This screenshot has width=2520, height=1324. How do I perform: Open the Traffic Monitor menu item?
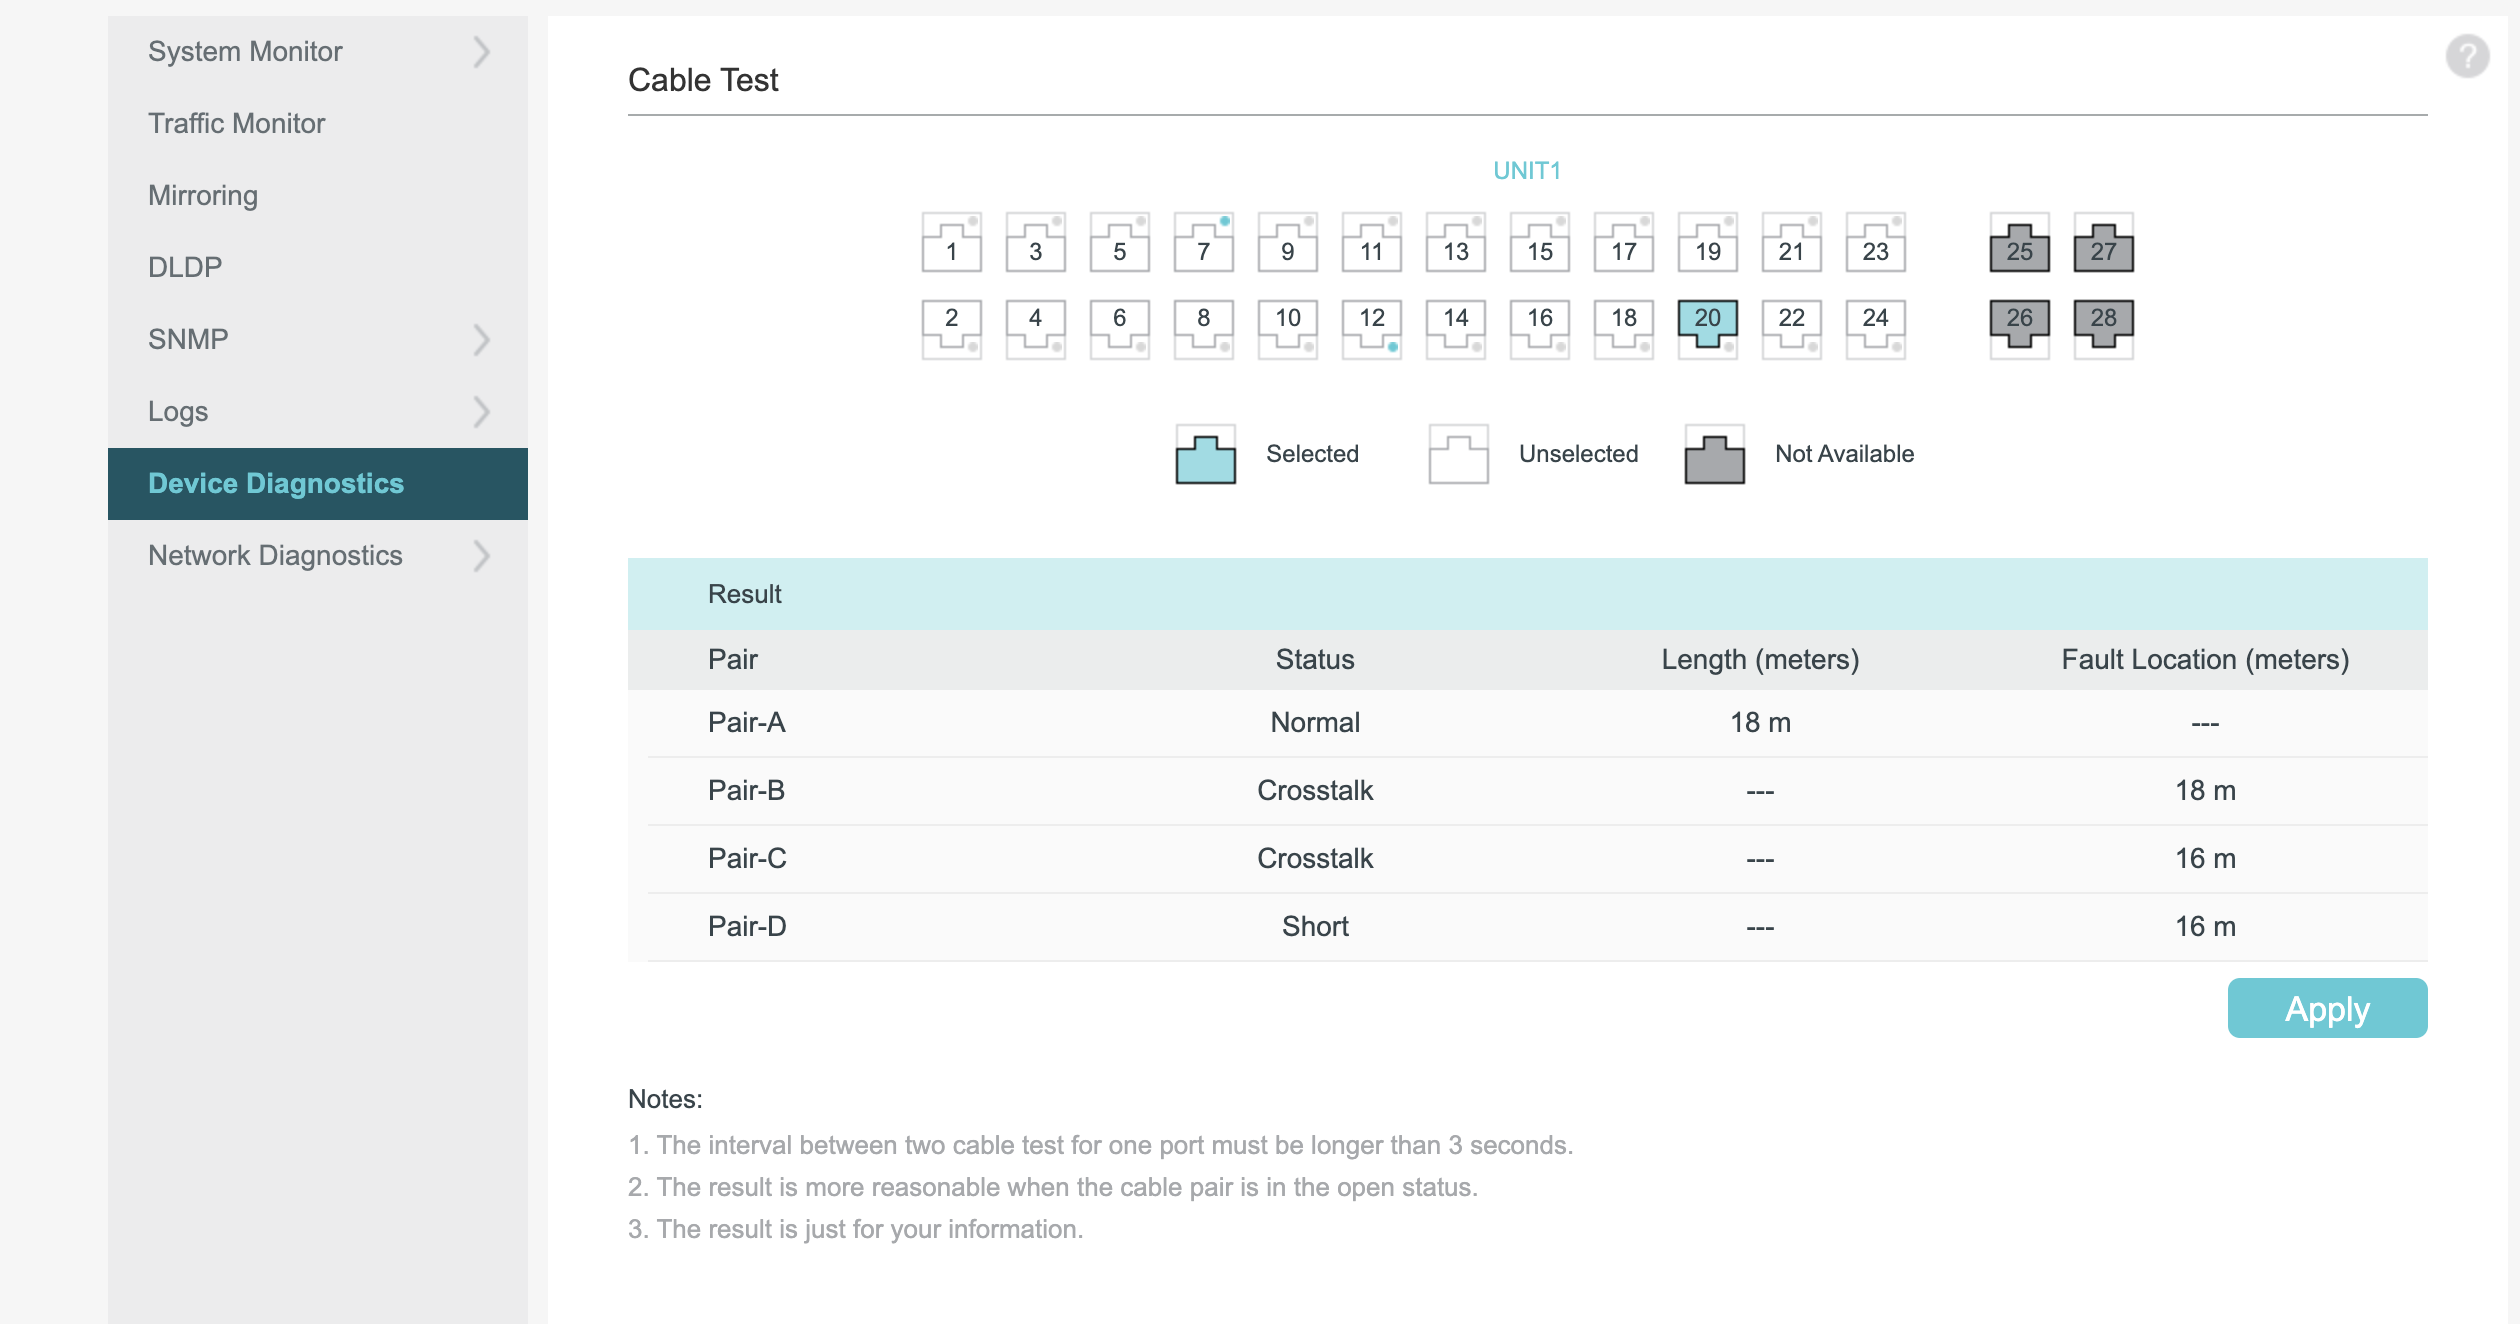coord(236,124)
